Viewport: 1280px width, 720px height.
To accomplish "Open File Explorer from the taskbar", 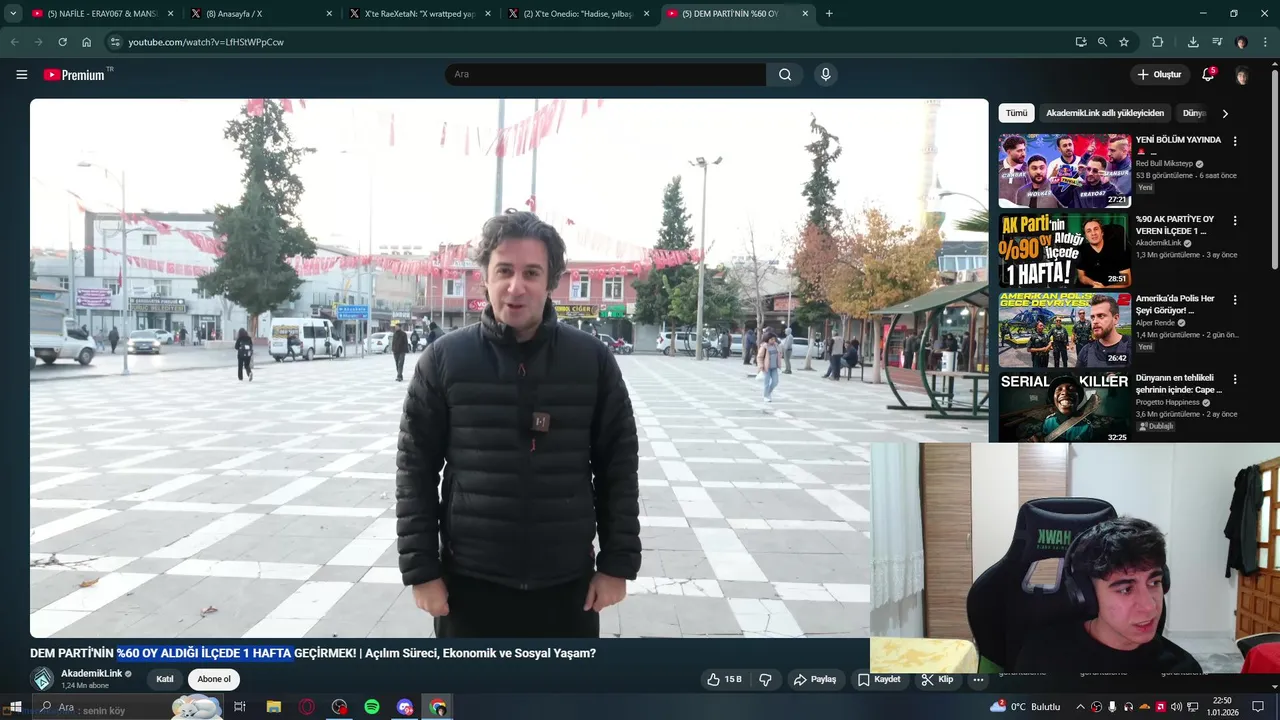I will click(274, 707).
